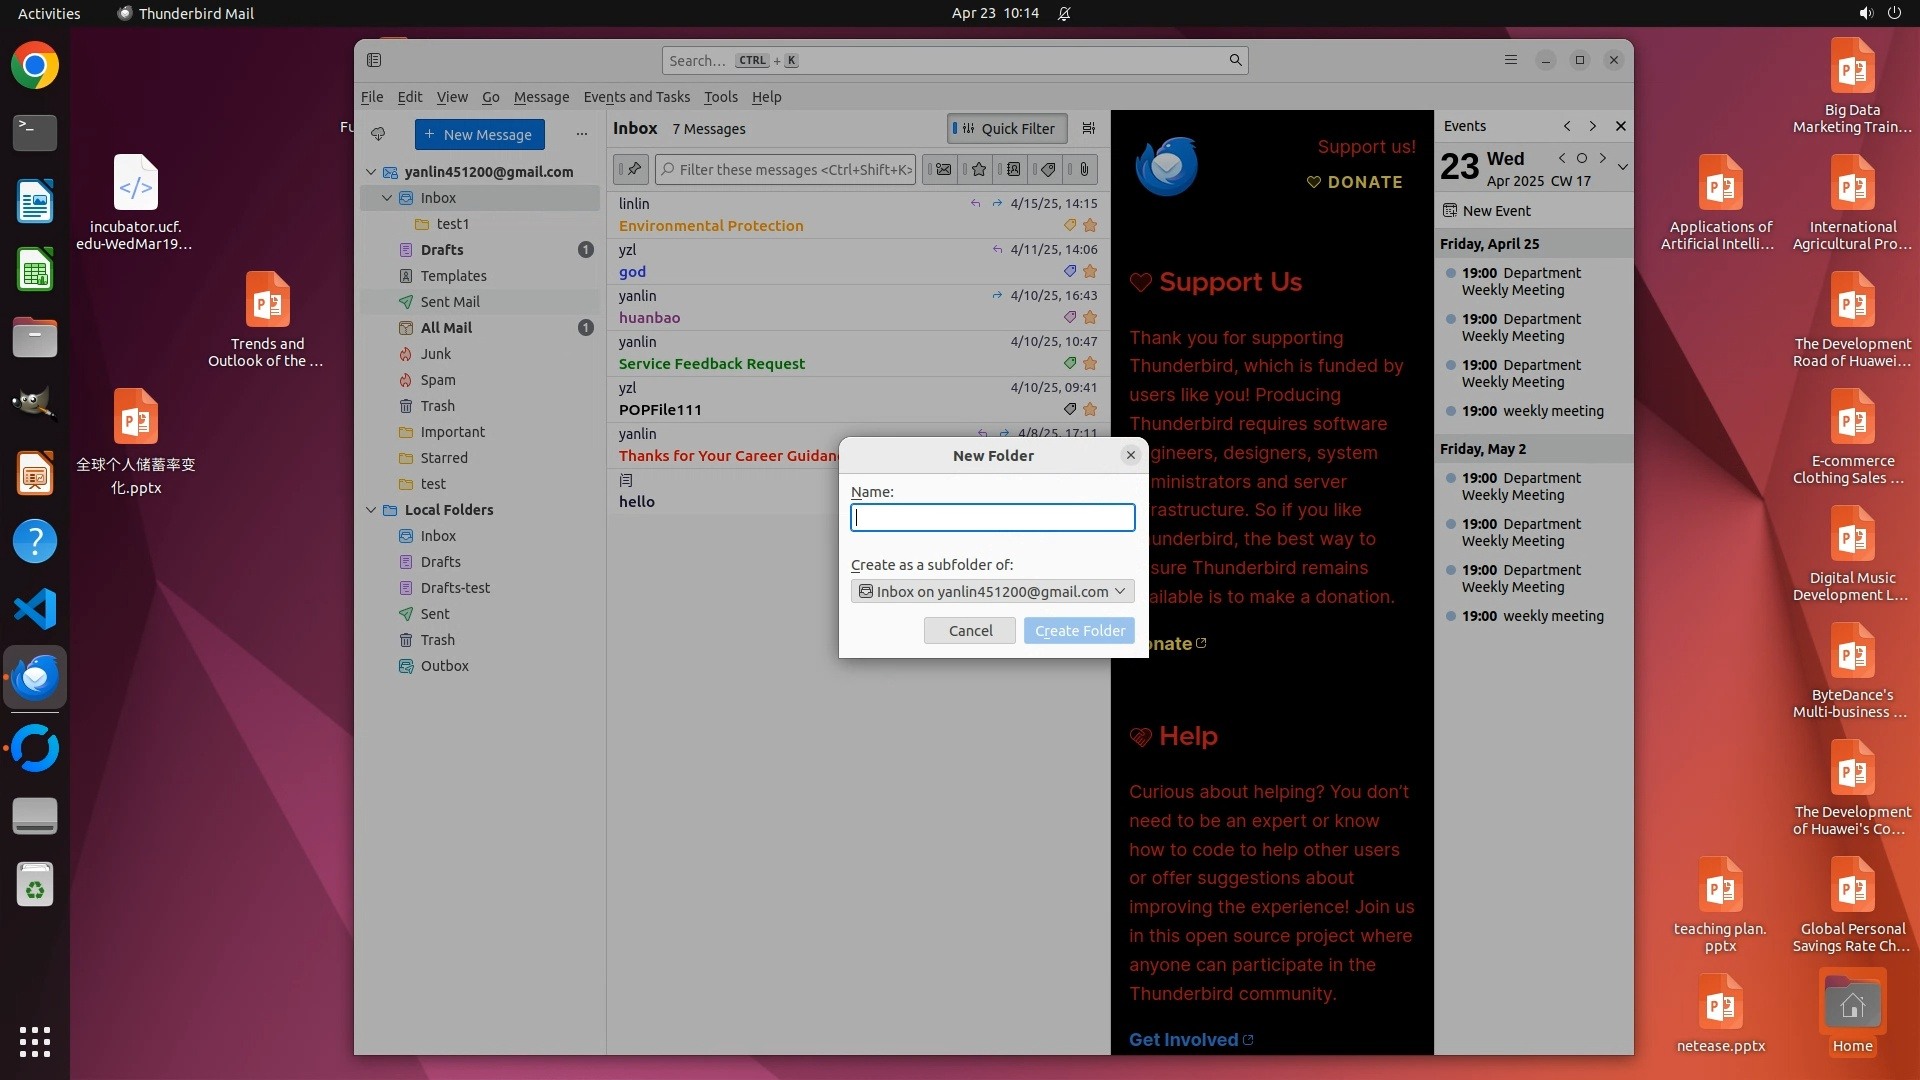This screenshot has height=1080, width=1920.
Task: Open Google Chrome from the dock
Action: click(35, 66)
